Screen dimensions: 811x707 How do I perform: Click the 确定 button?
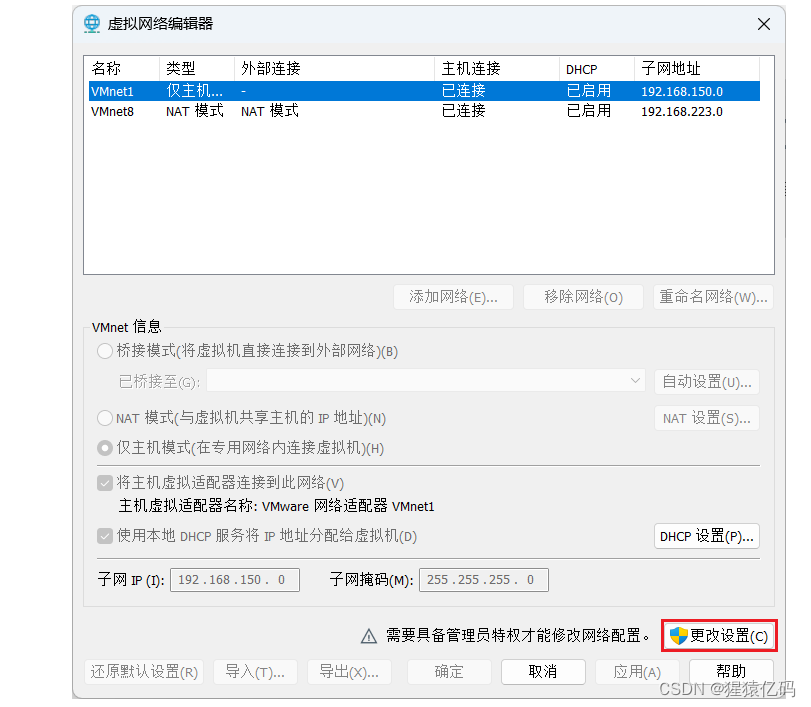coord(449,672)
